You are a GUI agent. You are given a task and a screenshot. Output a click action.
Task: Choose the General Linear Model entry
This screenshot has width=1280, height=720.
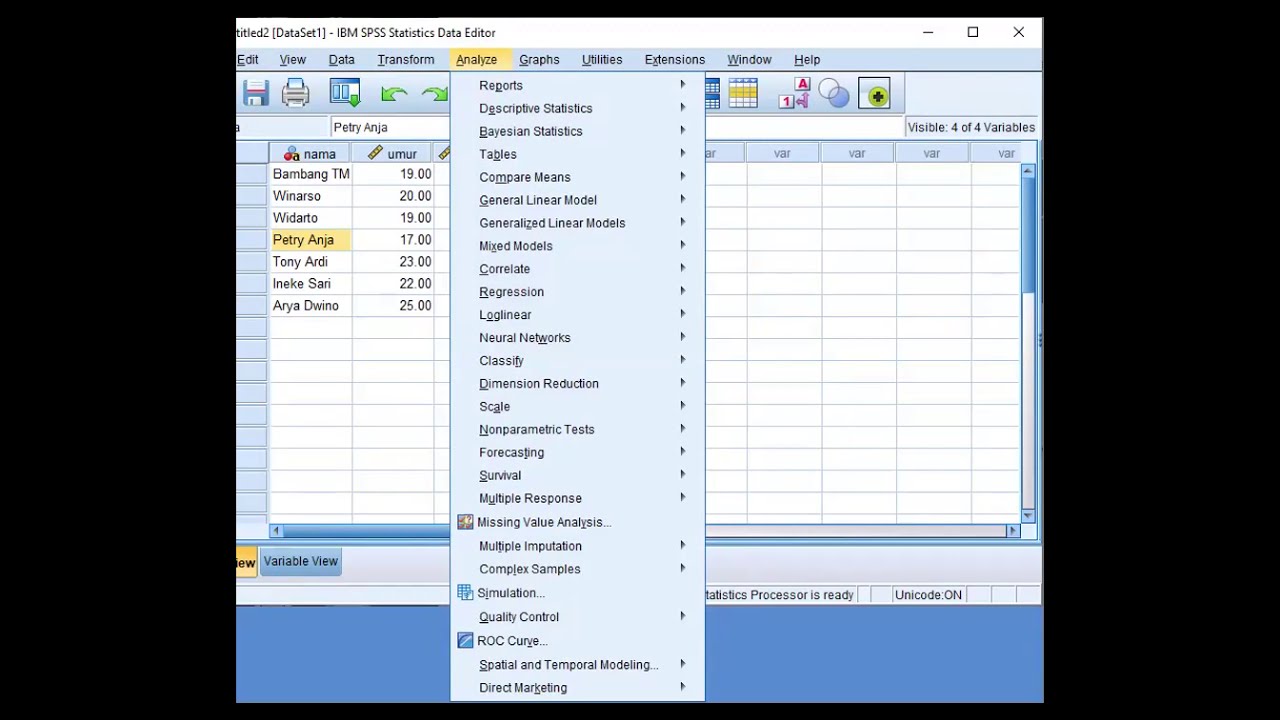[577, 200]
